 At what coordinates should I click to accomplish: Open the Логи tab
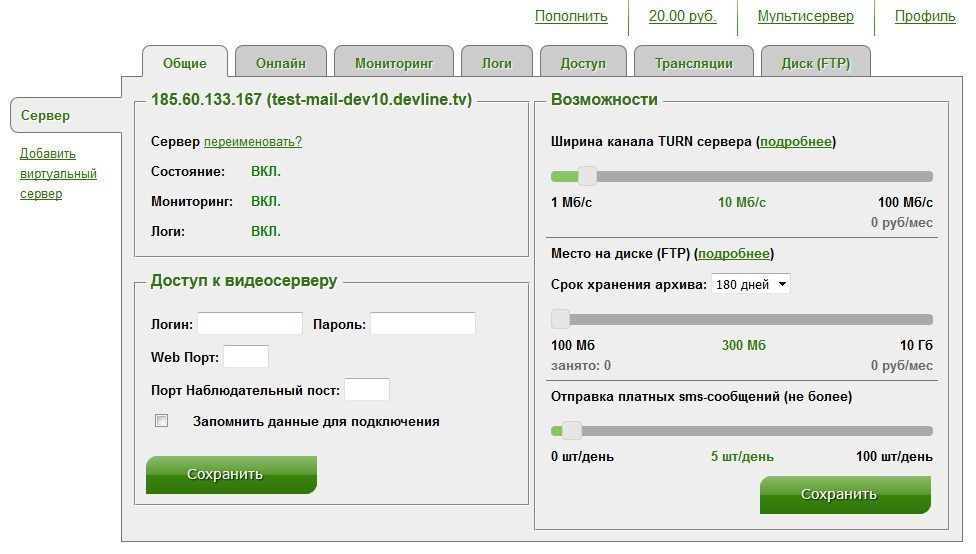496,62
